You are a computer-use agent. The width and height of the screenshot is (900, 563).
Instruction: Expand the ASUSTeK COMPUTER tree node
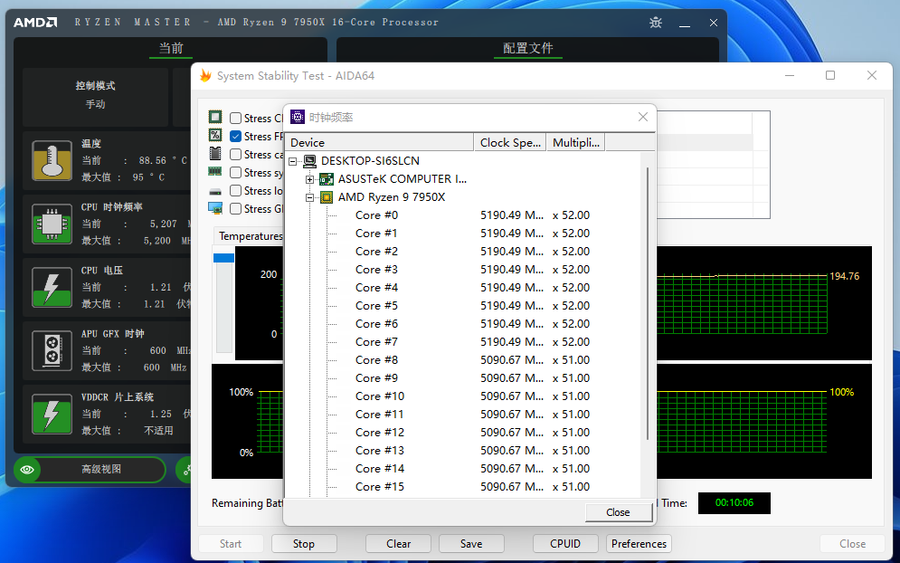point(310,179)
